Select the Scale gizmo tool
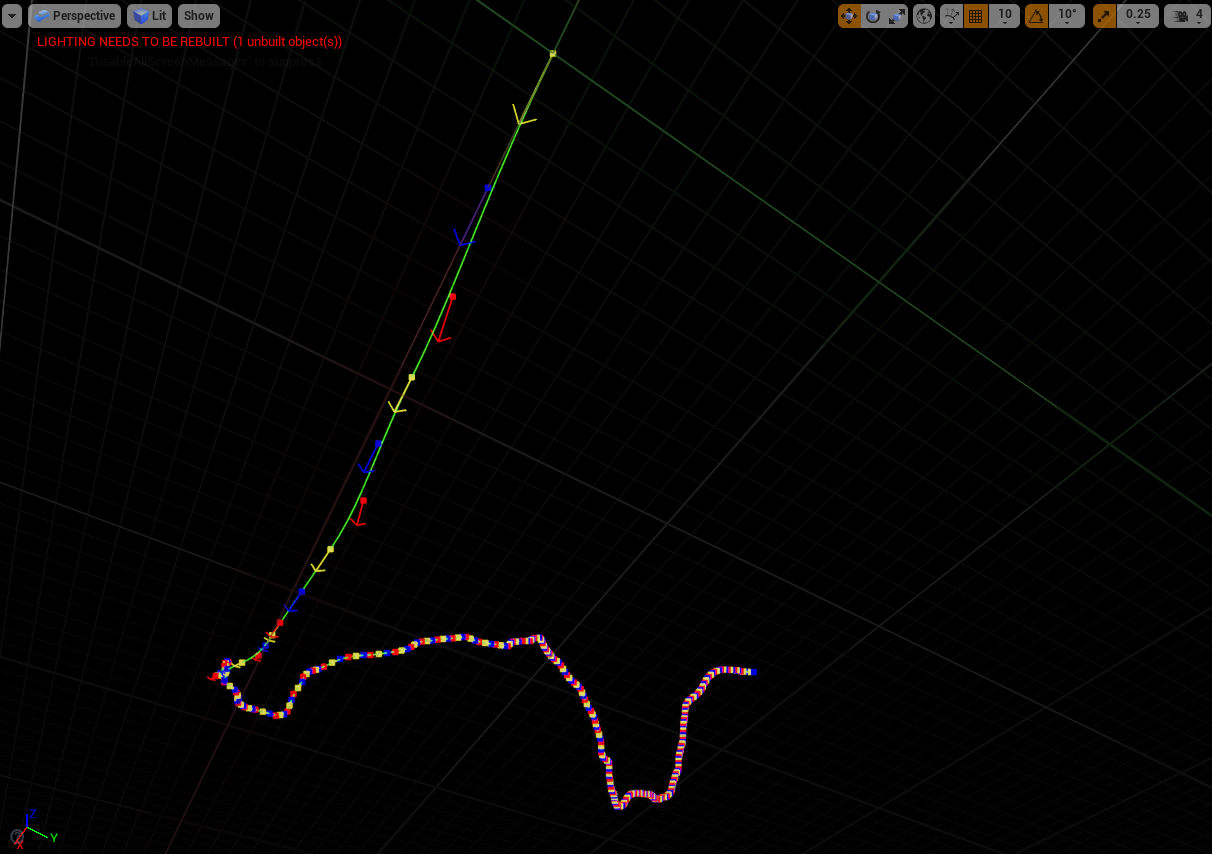 tap(897, 16)
